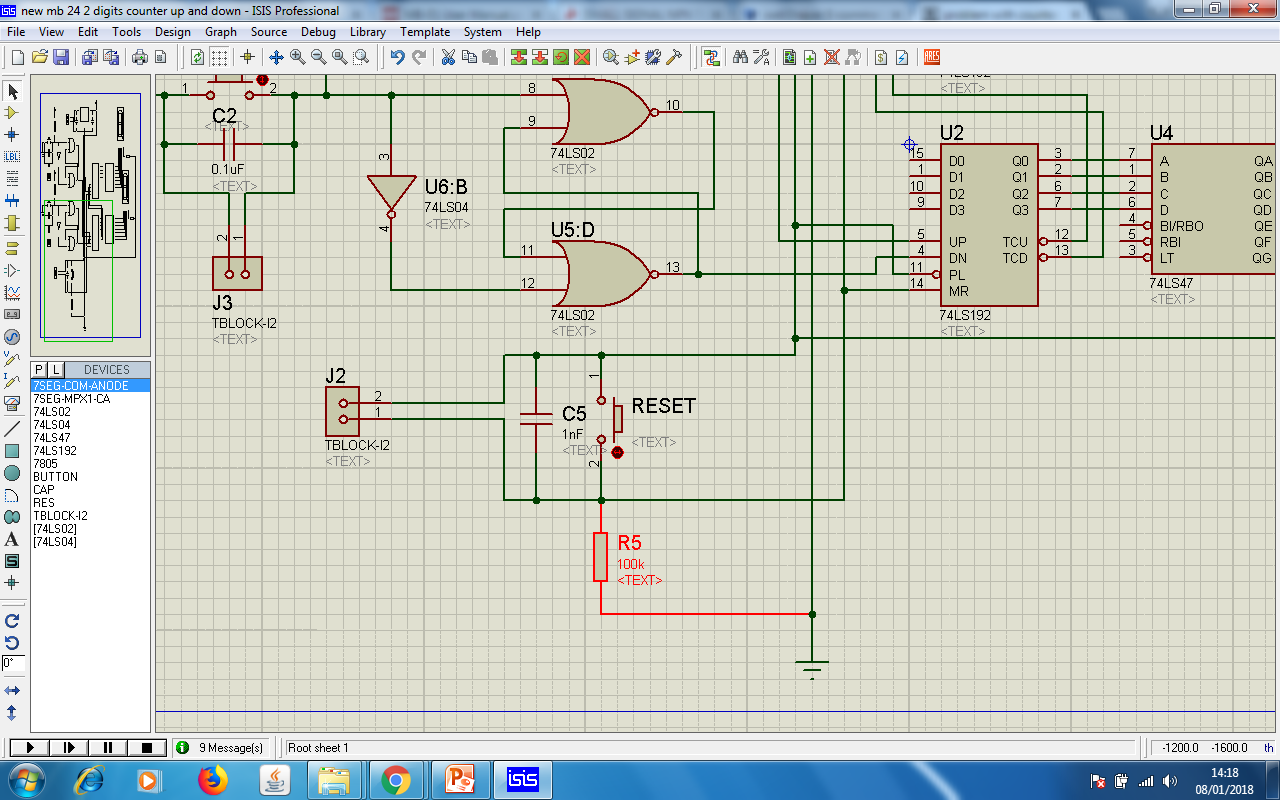
Task: Select 74LS47 in devices list
Action: click(90, 437)
